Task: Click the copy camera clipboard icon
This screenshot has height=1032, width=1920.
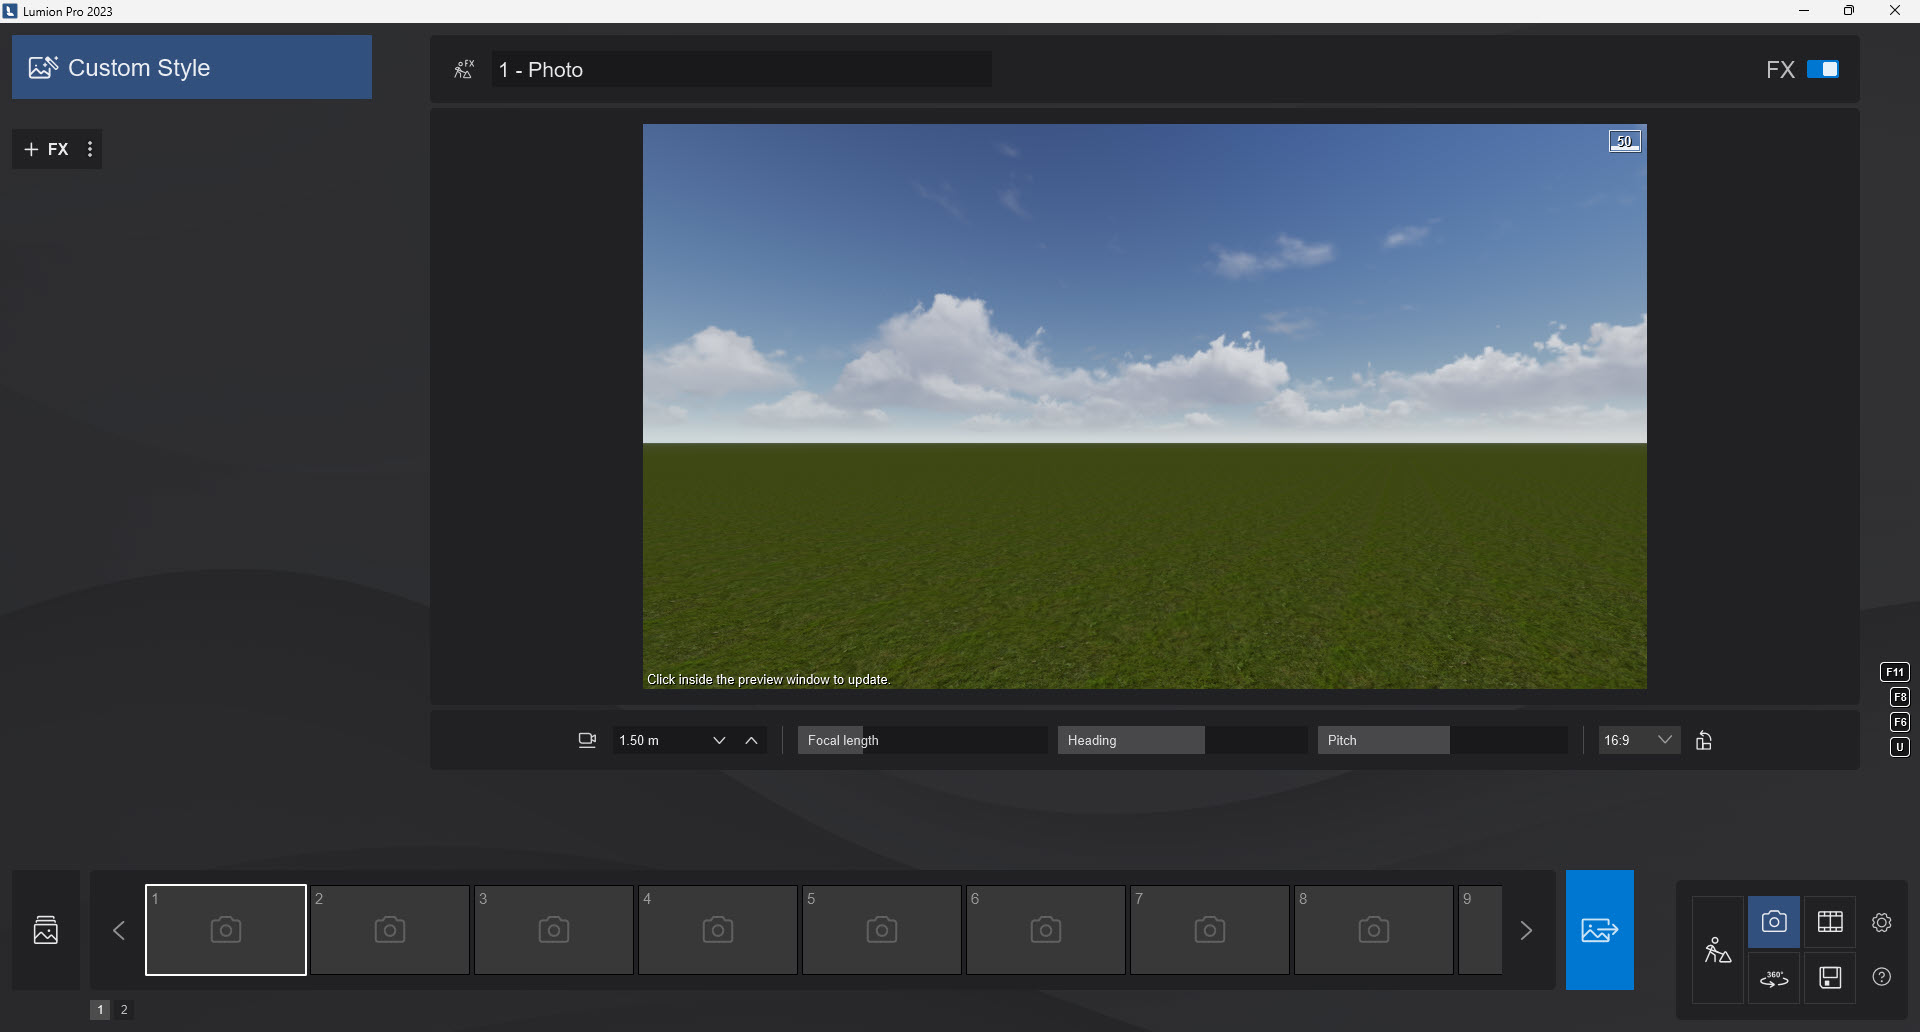Action: click(x=1705, y=740)
